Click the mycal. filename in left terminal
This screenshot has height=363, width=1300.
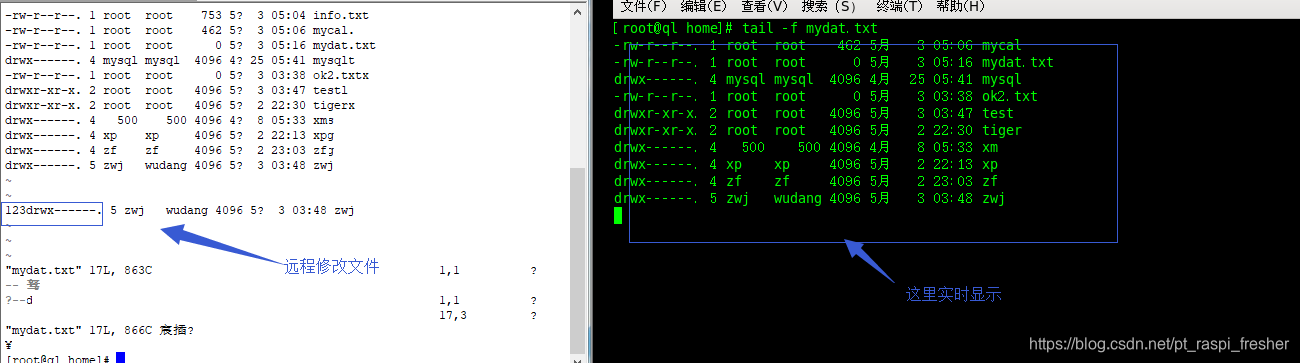point(334,31)
